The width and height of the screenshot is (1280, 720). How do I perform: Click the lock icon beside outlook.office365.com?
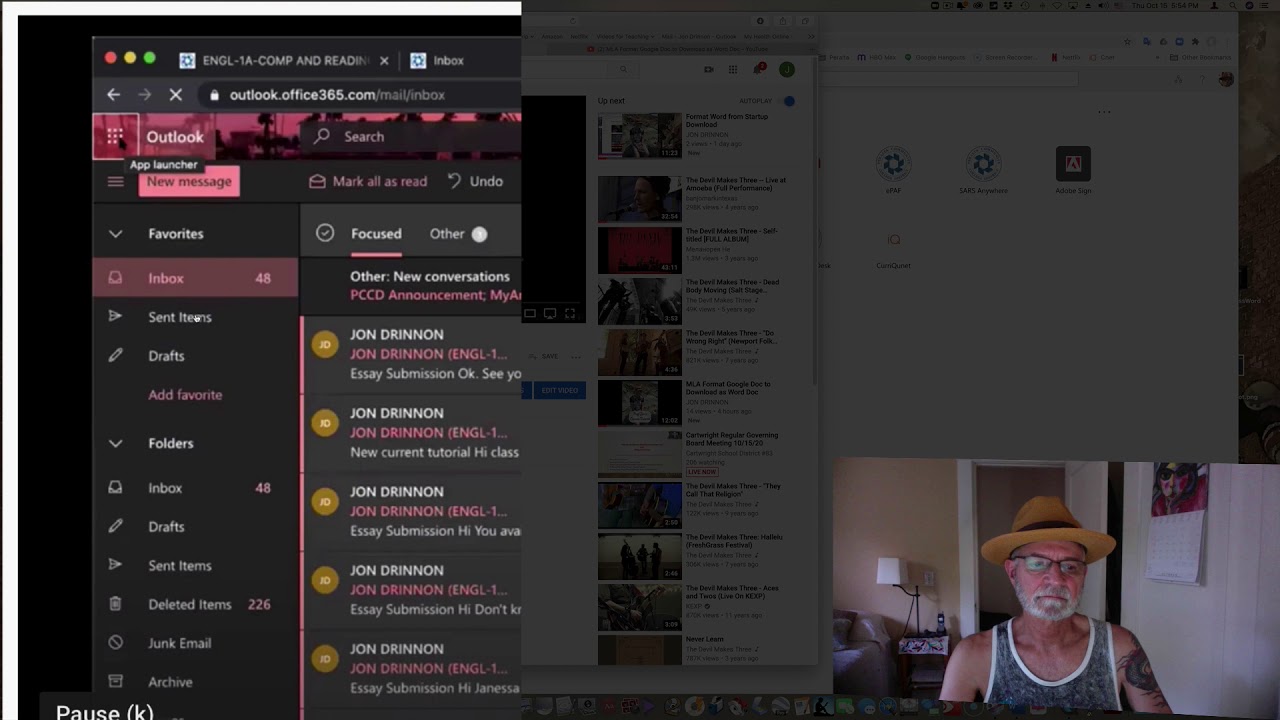pyautogui.click(x=213, y=95)
